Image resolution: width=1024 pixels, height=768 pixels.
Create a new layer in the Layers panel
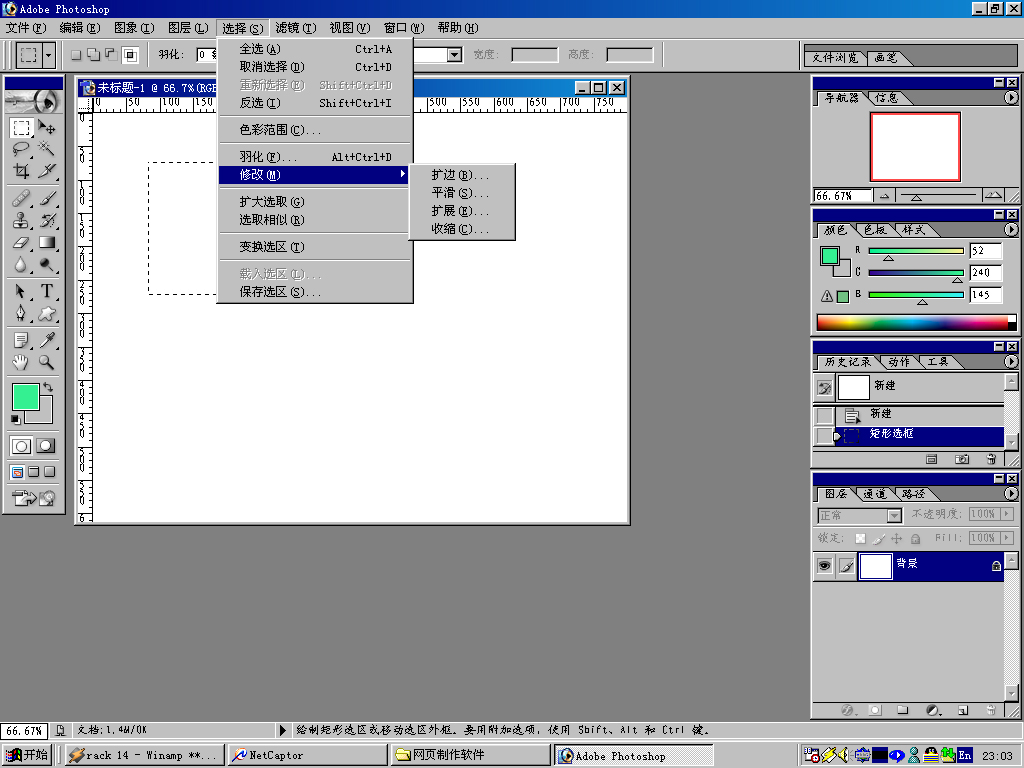[962, 710]
